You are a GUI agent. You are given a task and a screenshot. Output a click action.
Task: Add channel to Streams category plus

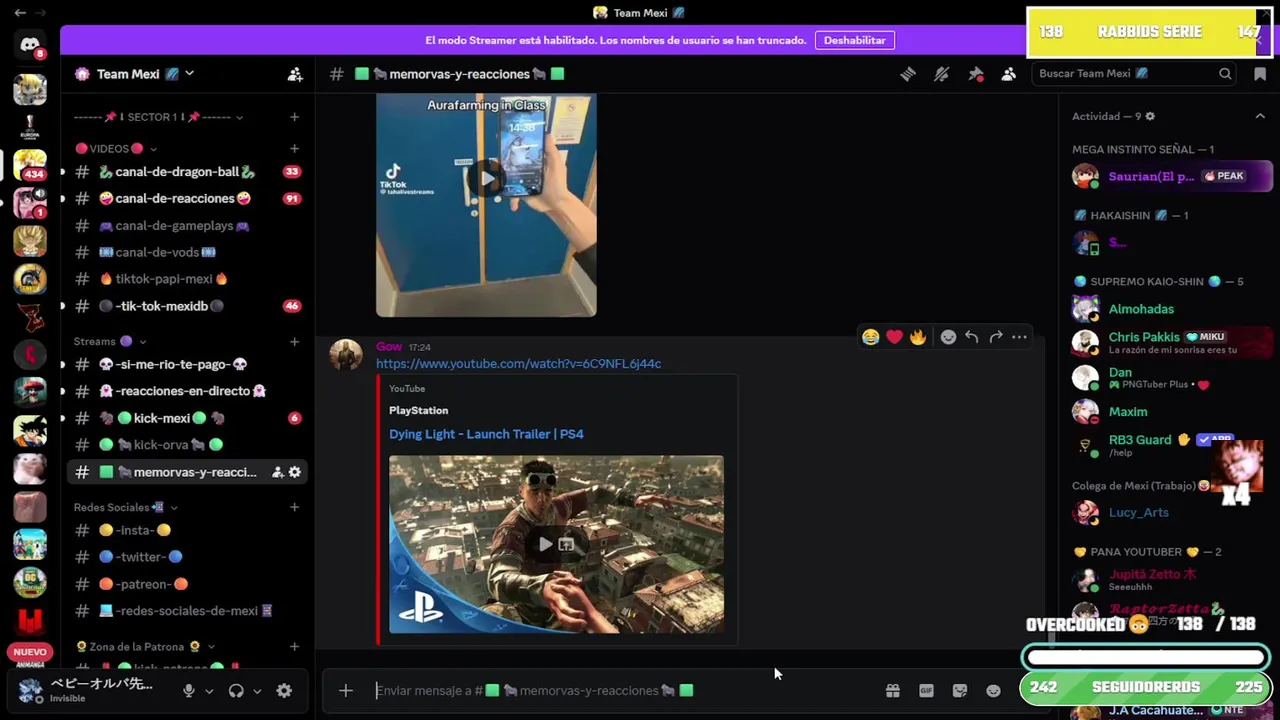coord(294,342)
